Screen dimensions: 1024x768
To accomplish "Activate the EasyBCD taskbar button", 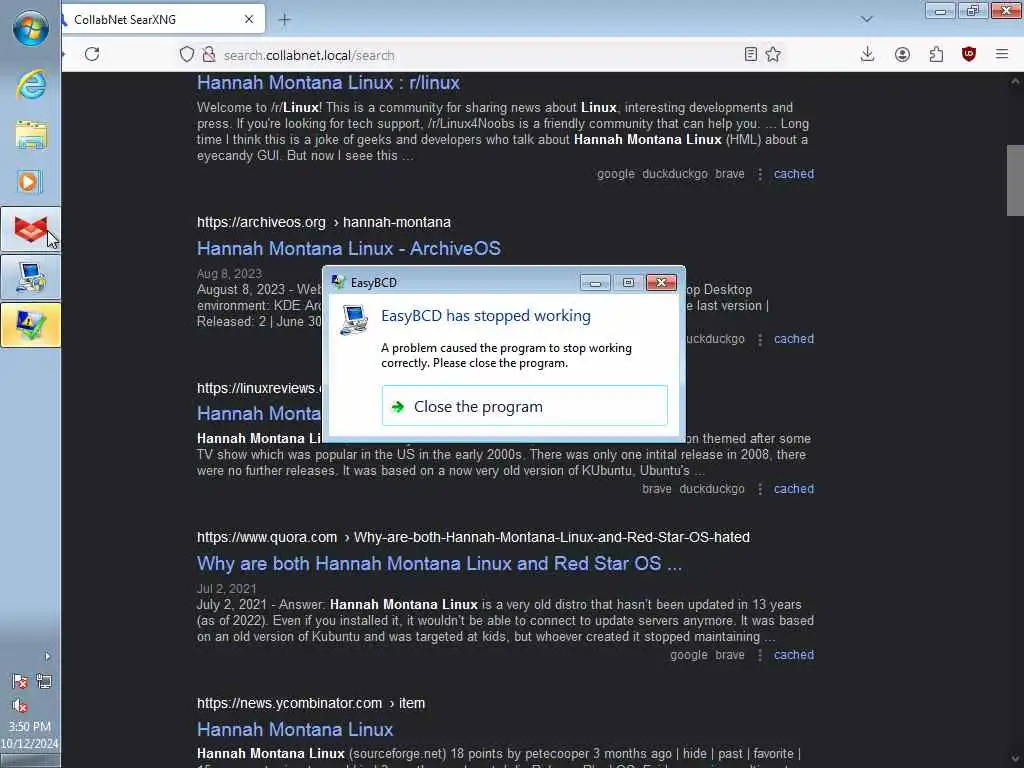I will coord(31,277).
